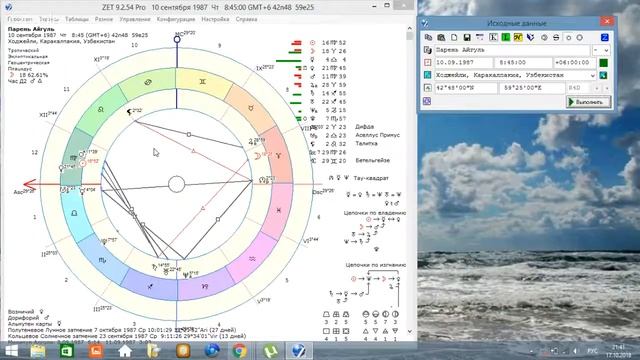Click the table list icon after the save icon
Screen dimensions: 640x360
click(480, 37)
